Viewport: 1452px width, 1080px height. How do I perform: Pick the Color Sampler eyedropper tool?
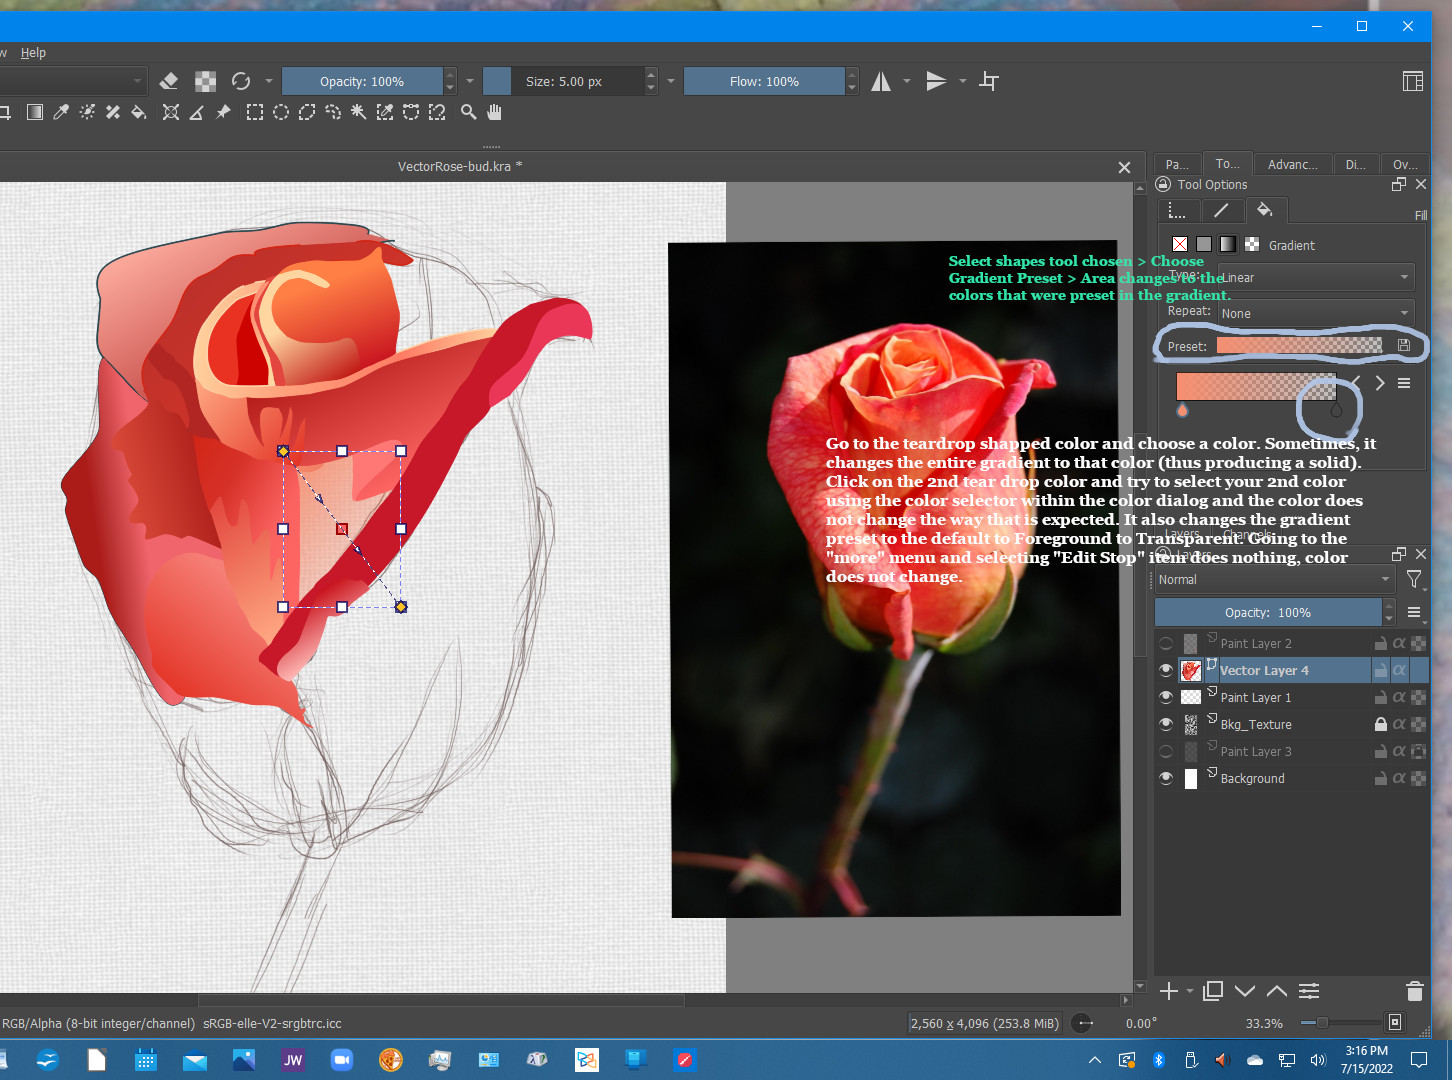(x=61, y=112)
